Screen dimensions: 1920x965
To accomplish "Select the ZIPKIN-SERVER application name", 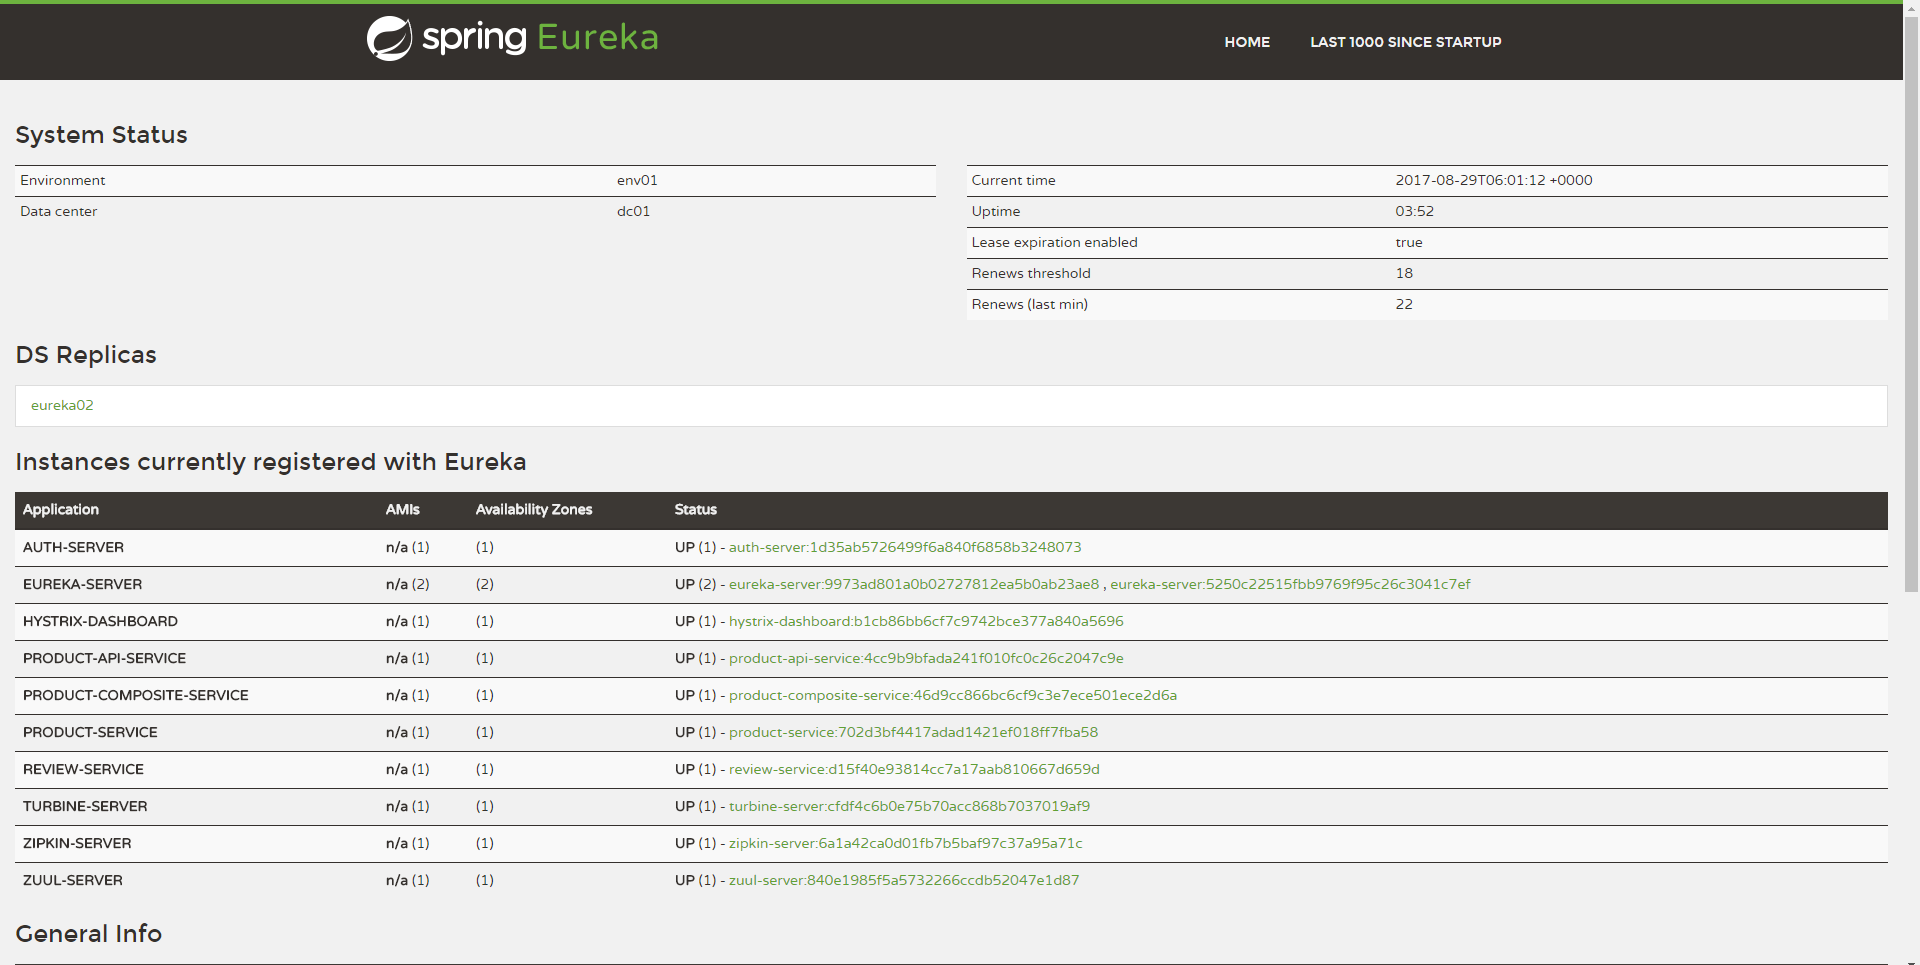I will (77, 843).
